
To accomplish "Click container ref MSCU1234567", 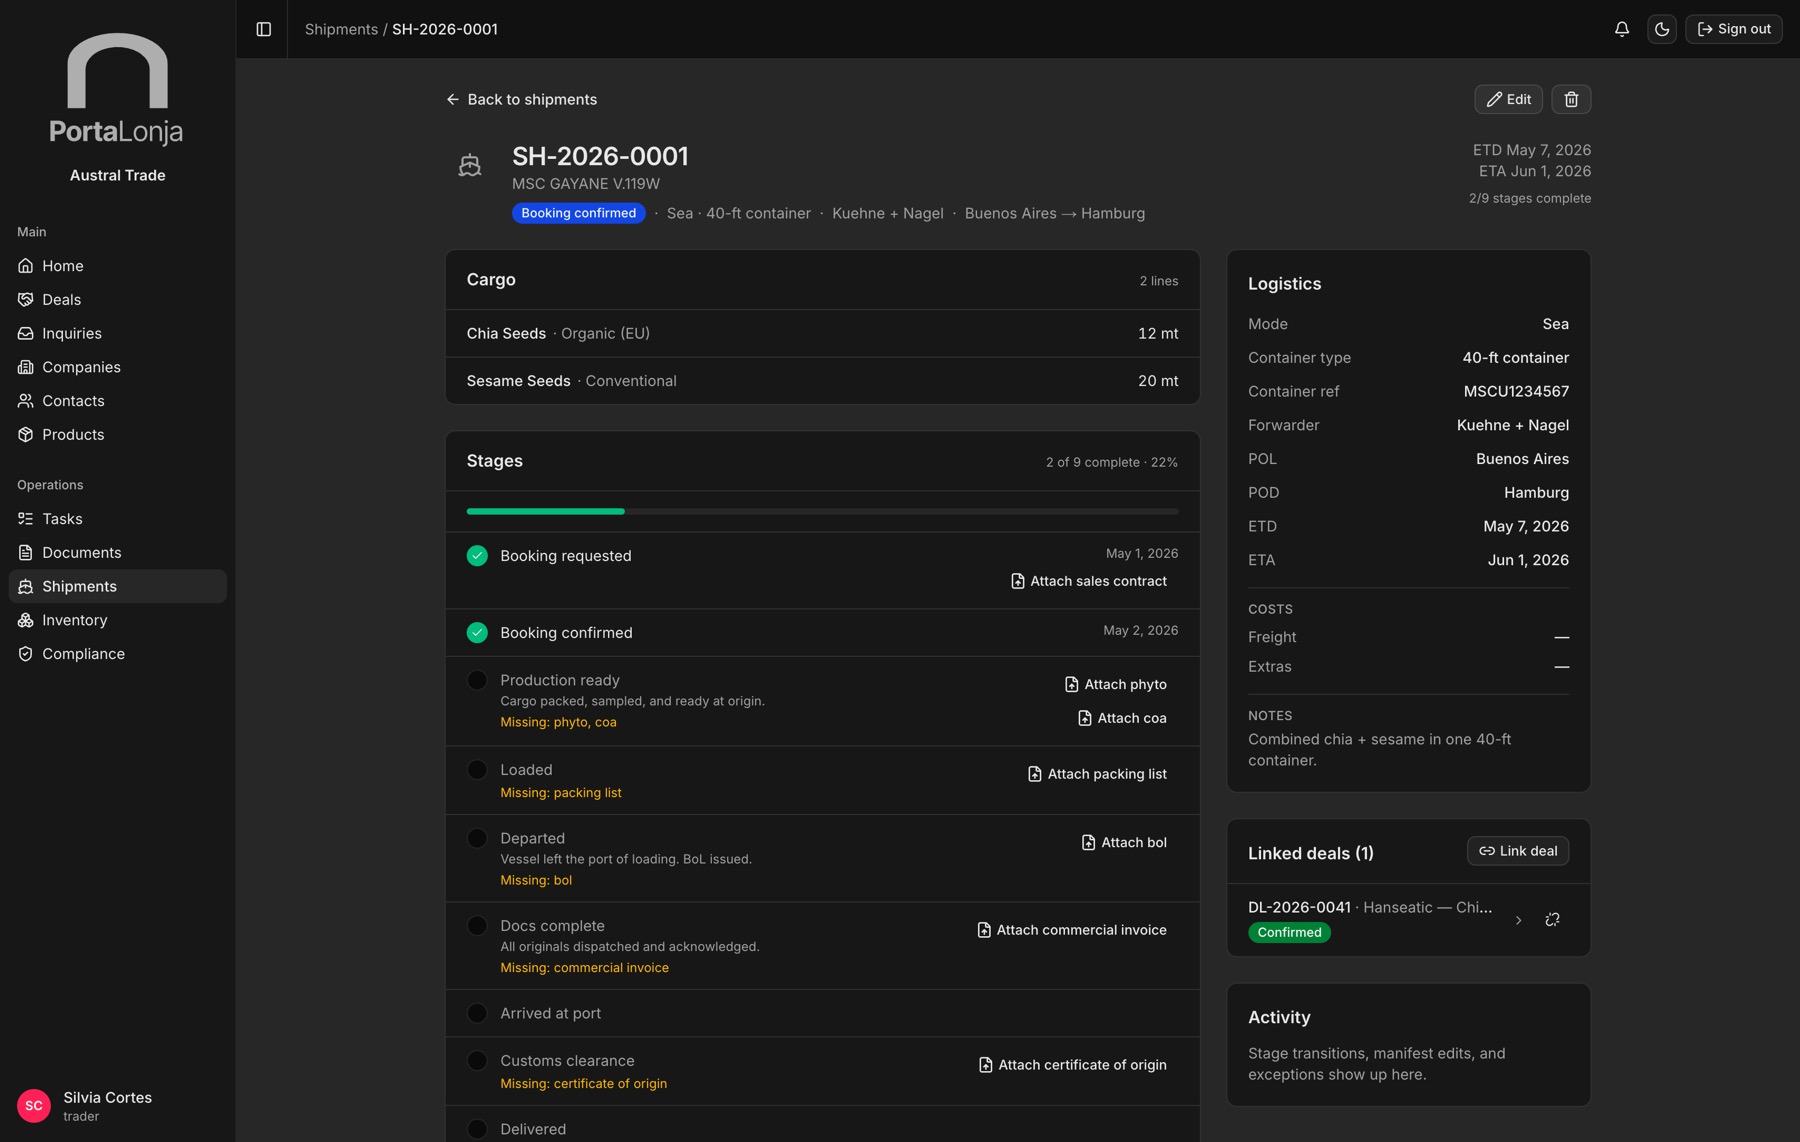I will click(1516, 392).
